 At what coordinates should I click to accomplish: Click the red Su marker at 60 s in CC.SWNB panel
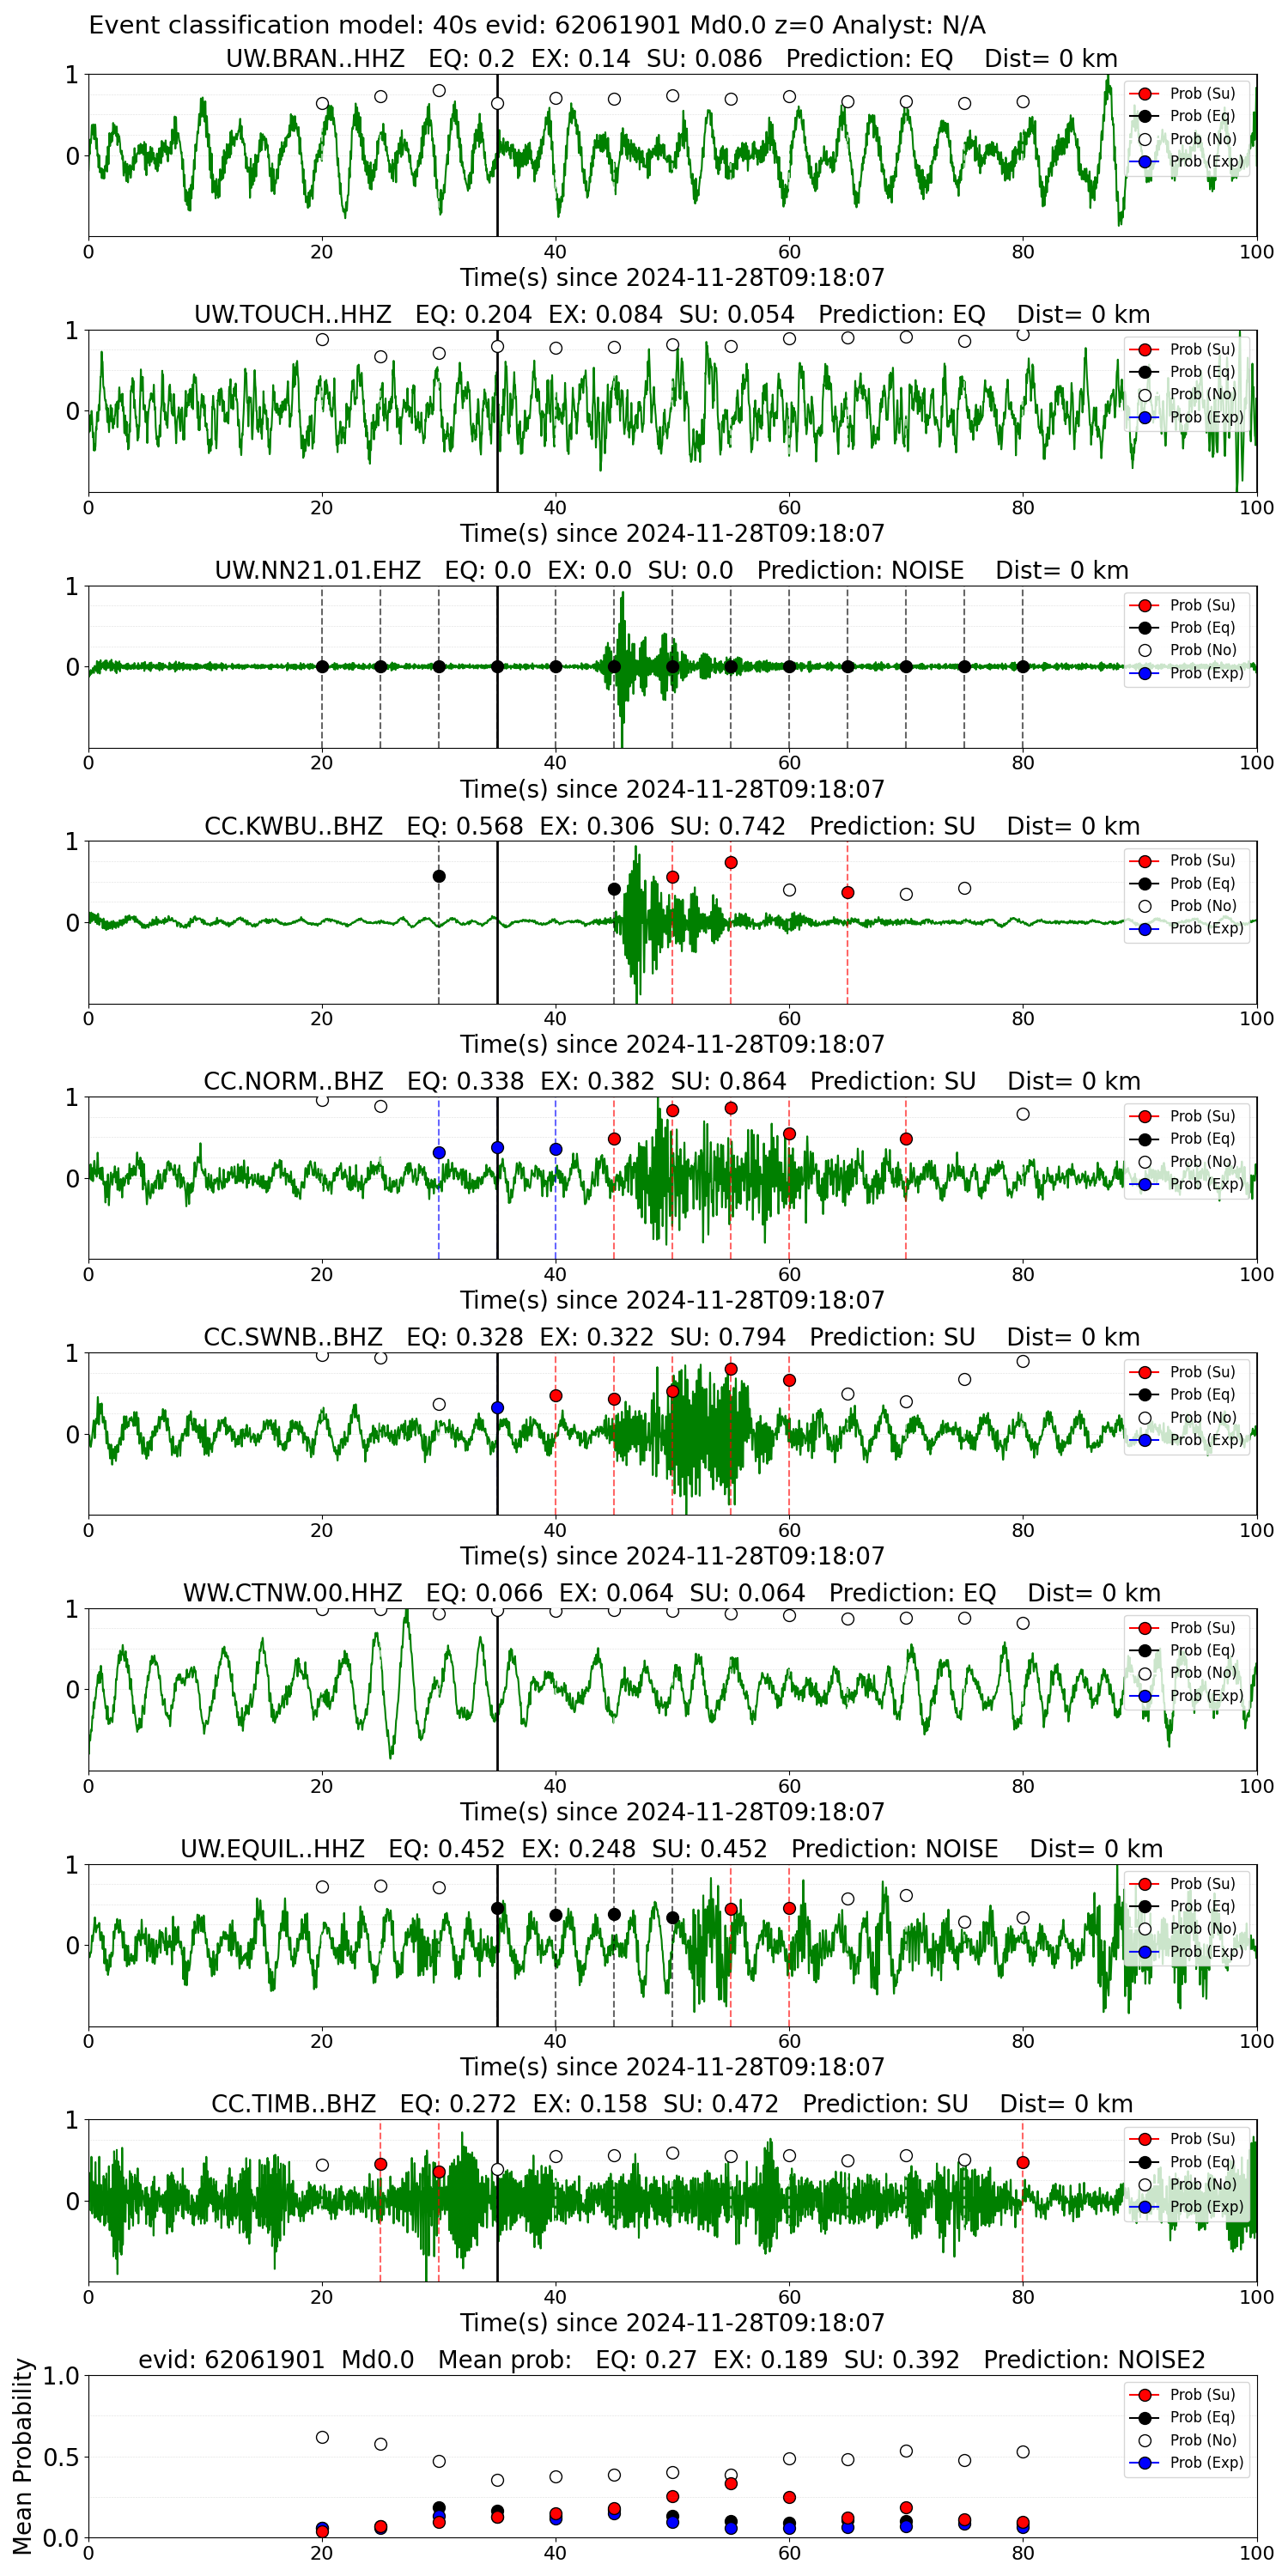[x=789, y=1380]
